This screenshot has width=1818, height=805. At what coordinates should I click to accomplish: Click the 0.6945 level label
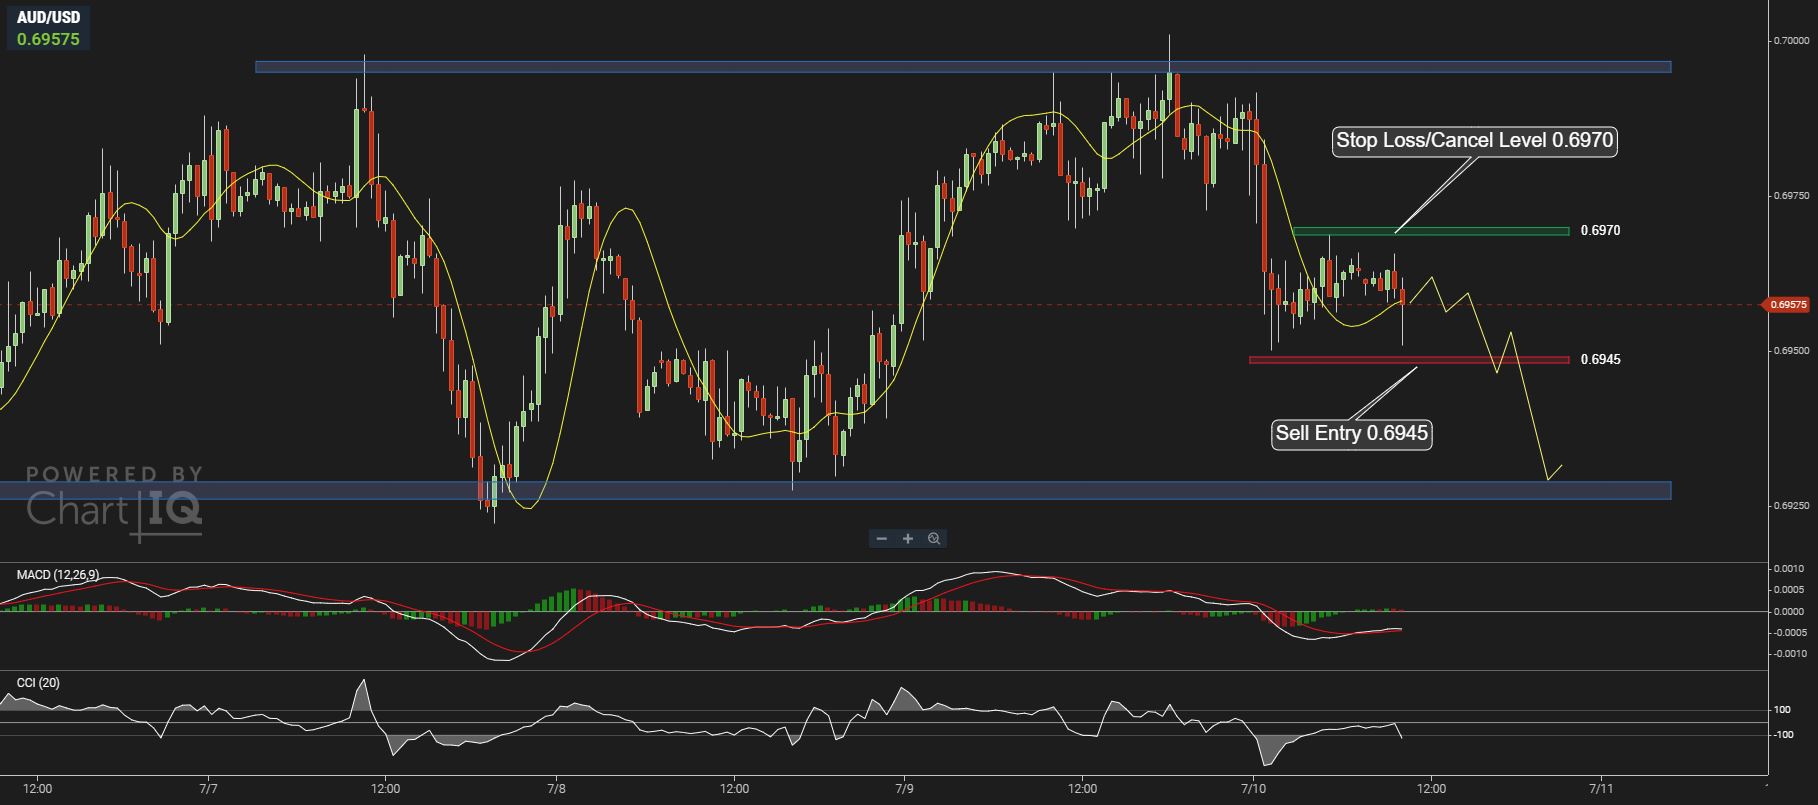1600,360
